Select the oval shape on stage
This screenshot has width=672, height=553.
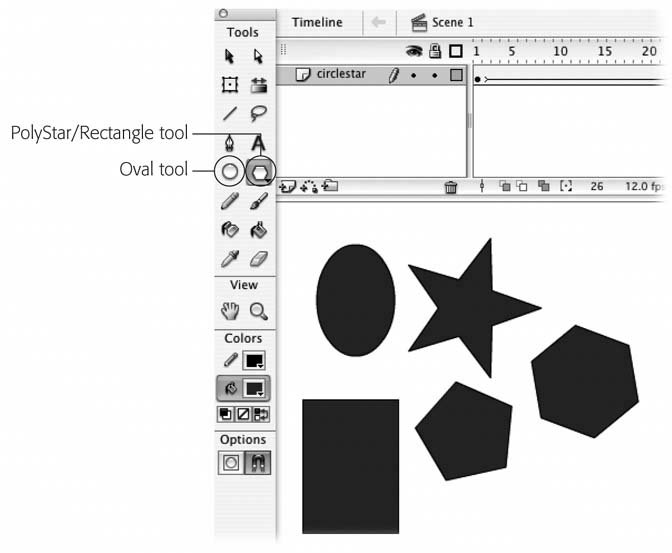355,300
